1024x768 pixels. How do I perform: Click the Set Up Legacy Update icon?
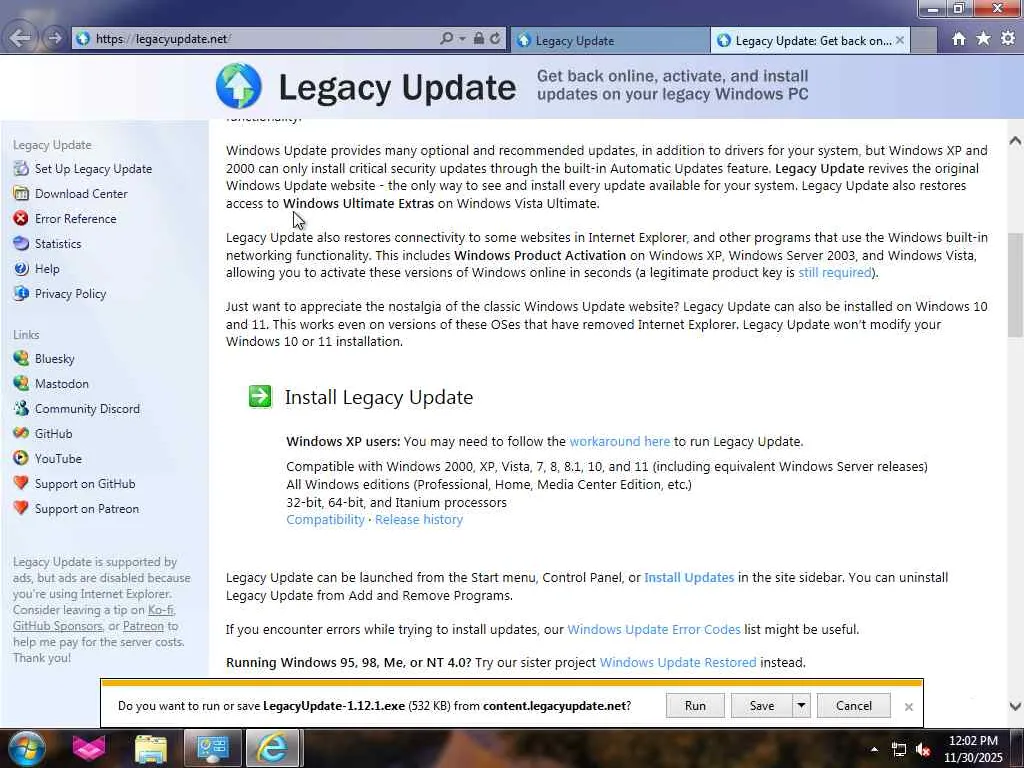click(21, 168)
